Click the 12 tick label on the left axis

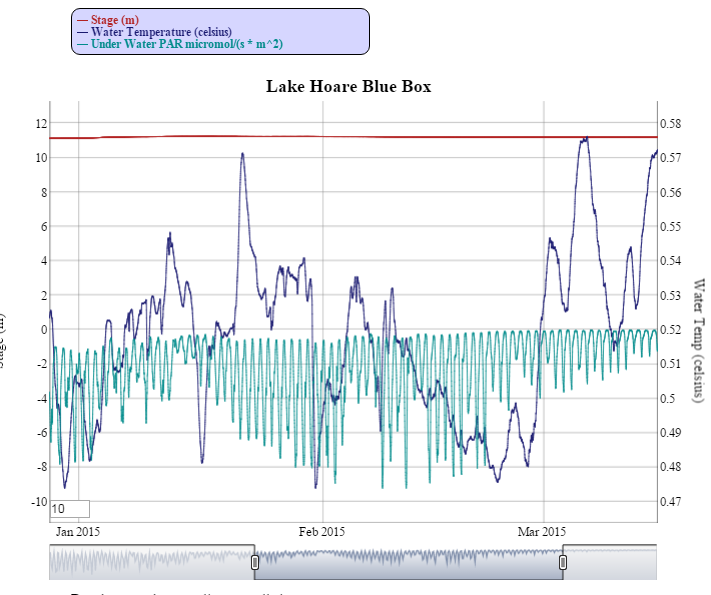(41, 123)
